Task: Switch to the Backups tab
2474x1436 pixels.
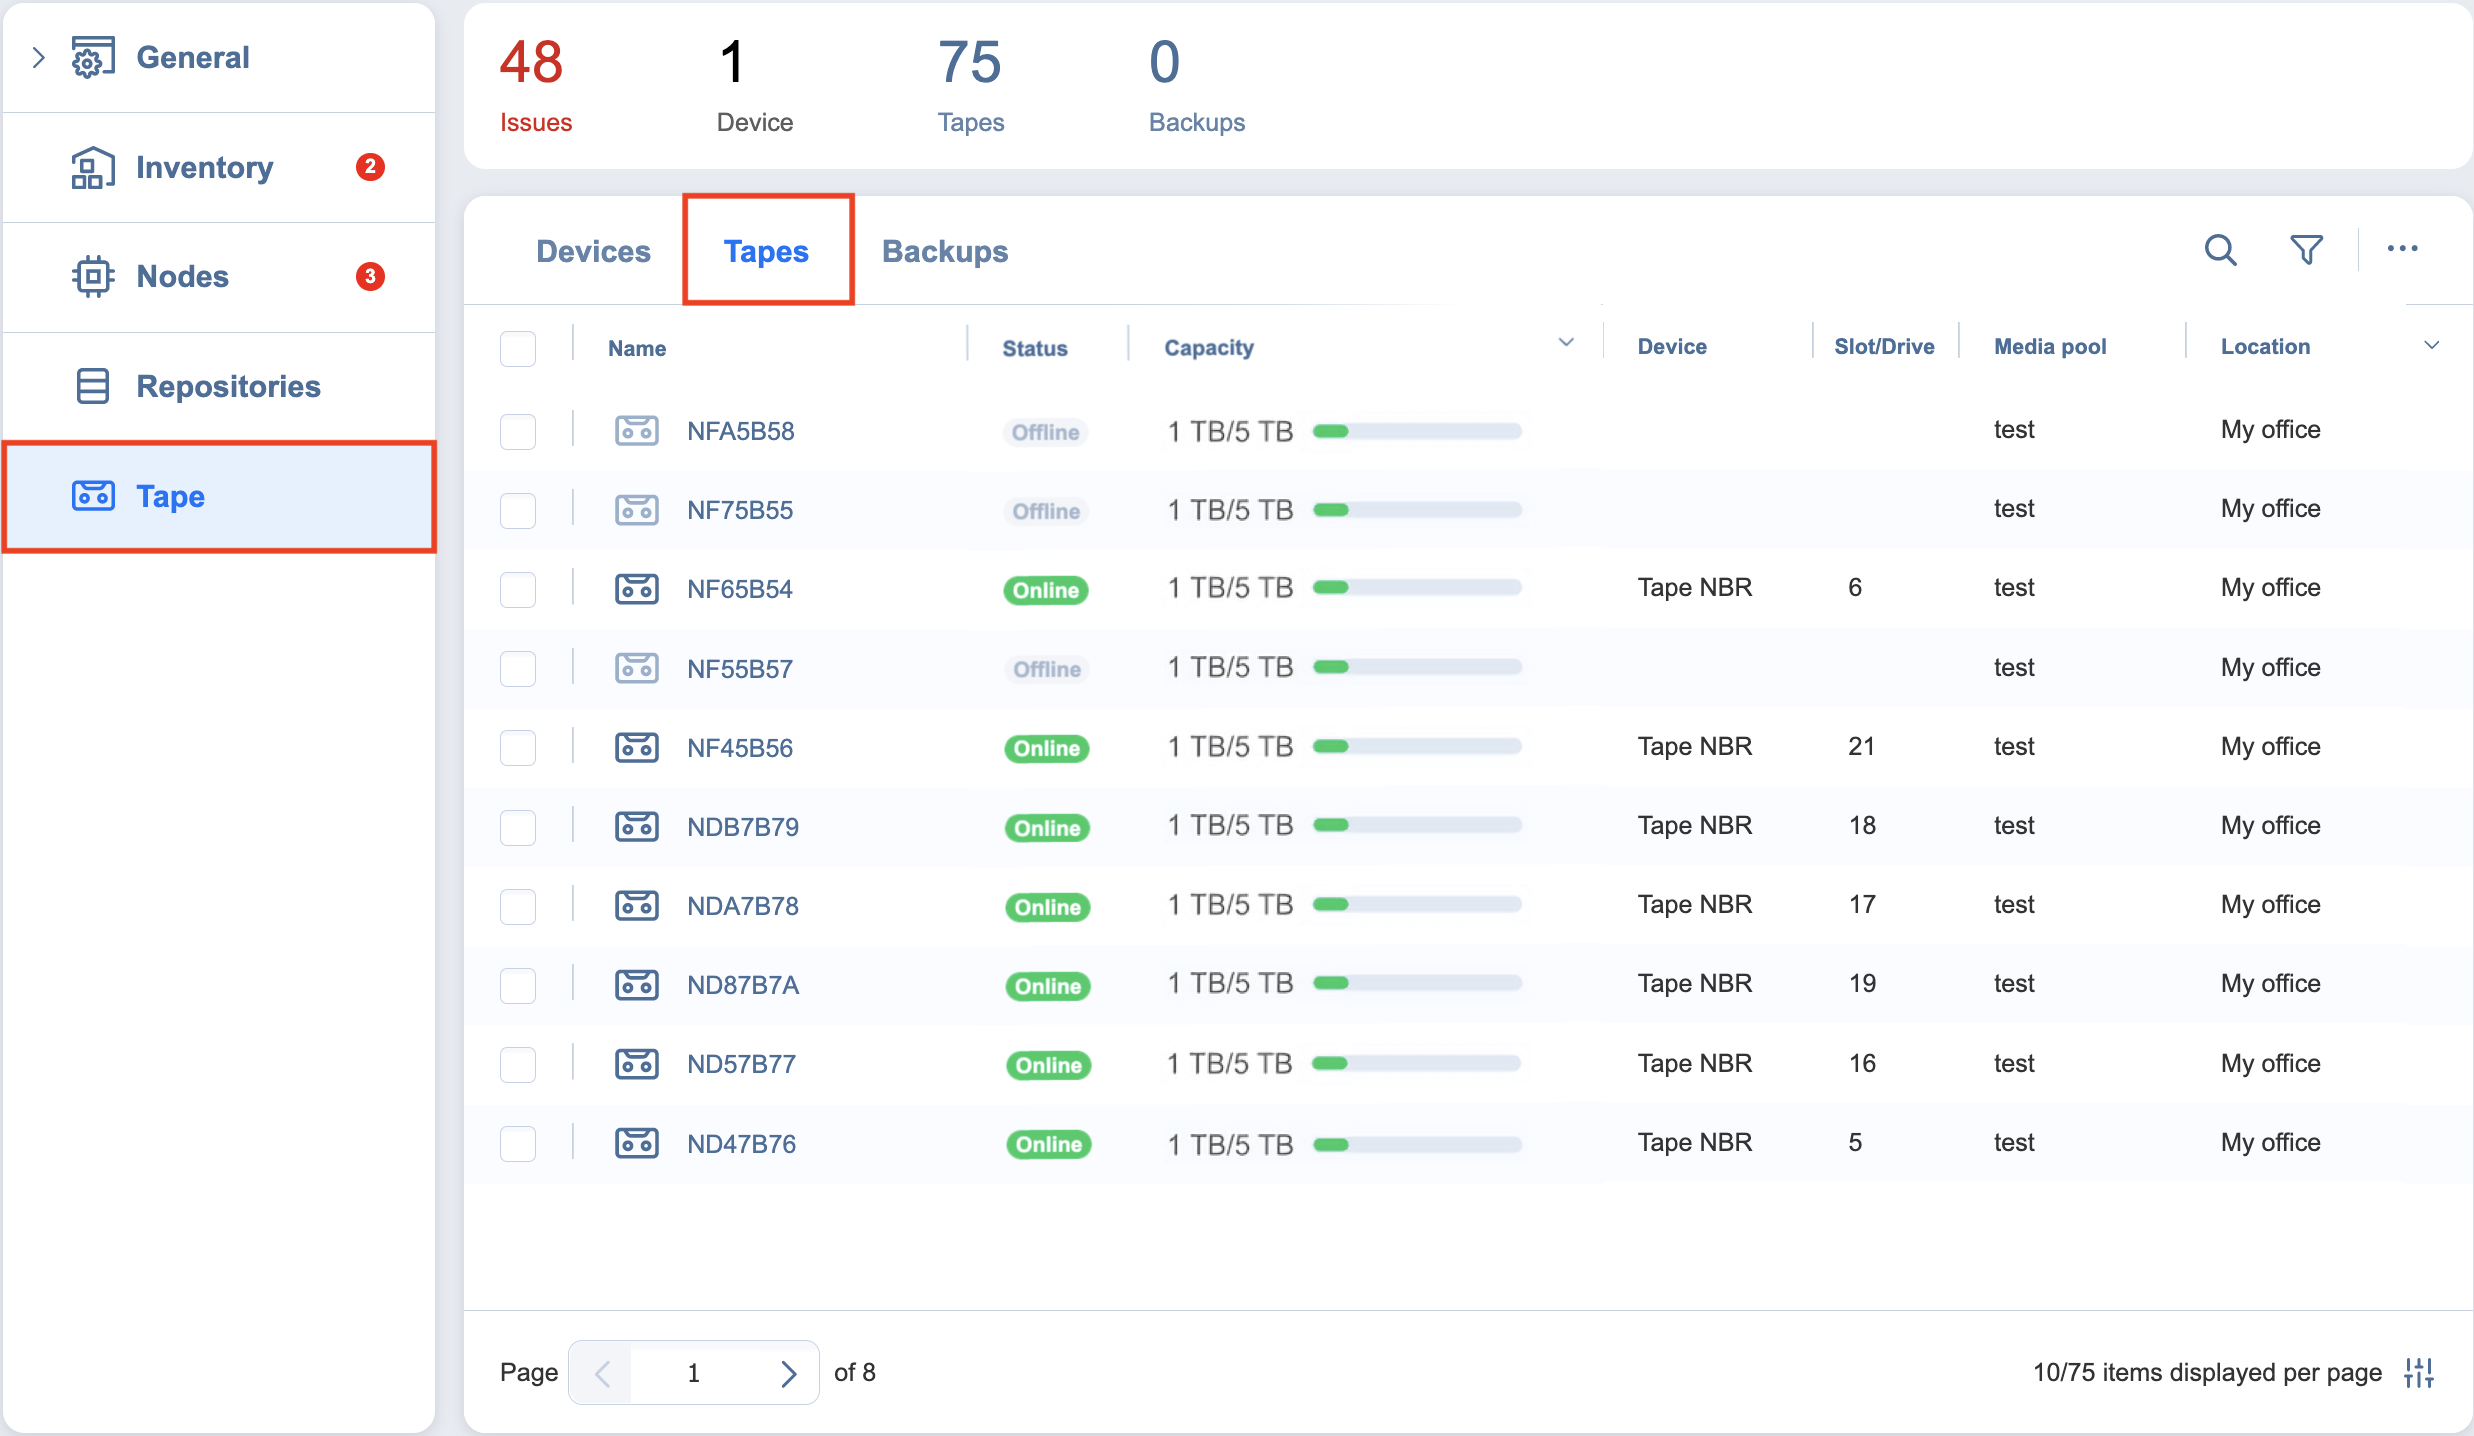Action: tap(945, 251)
